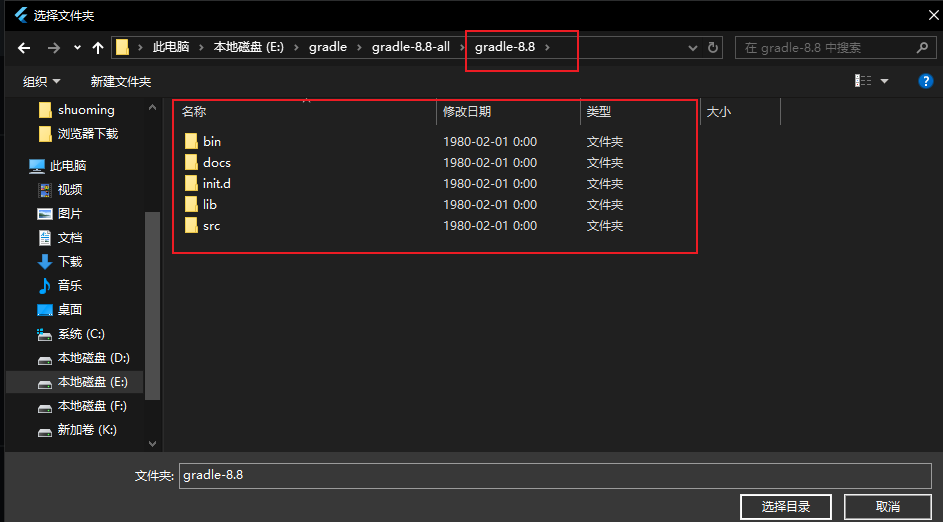The width and height of the screenshot is (943, 522).
Task: Click the 取消 button
Action: click(887, 506)
